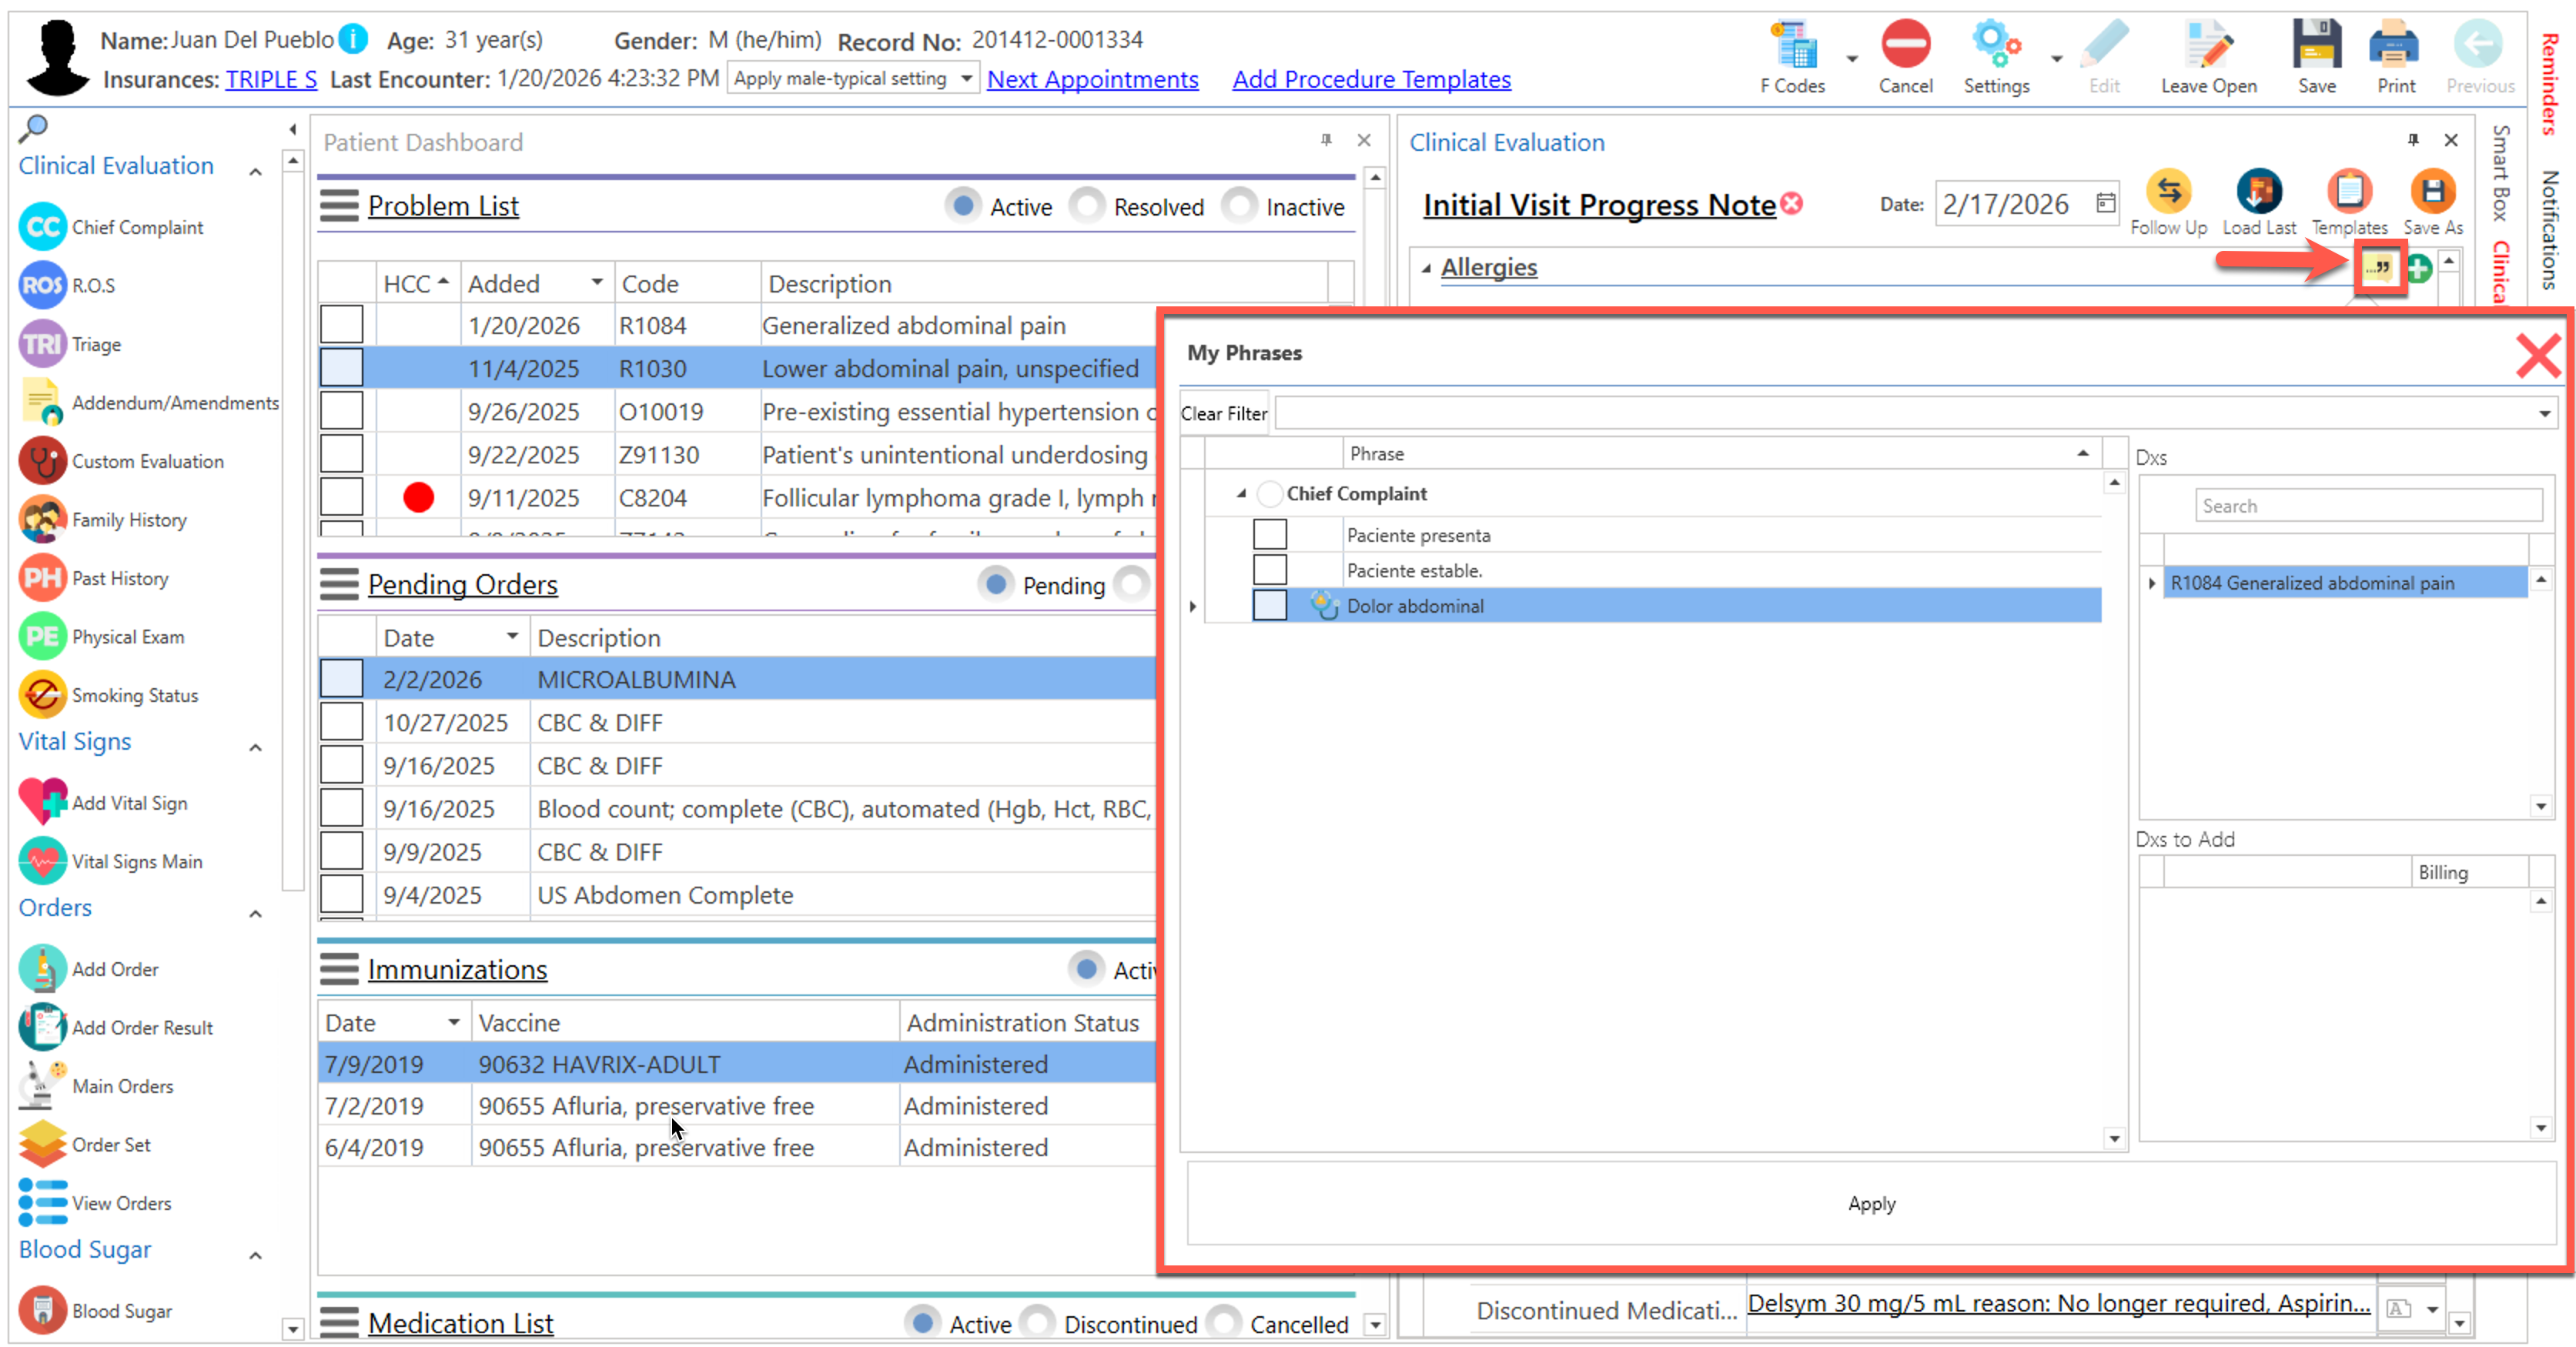Screen dimensions: 2576x1347
Task: Open the vertical Reminders tab
Action: (2549, 82)
